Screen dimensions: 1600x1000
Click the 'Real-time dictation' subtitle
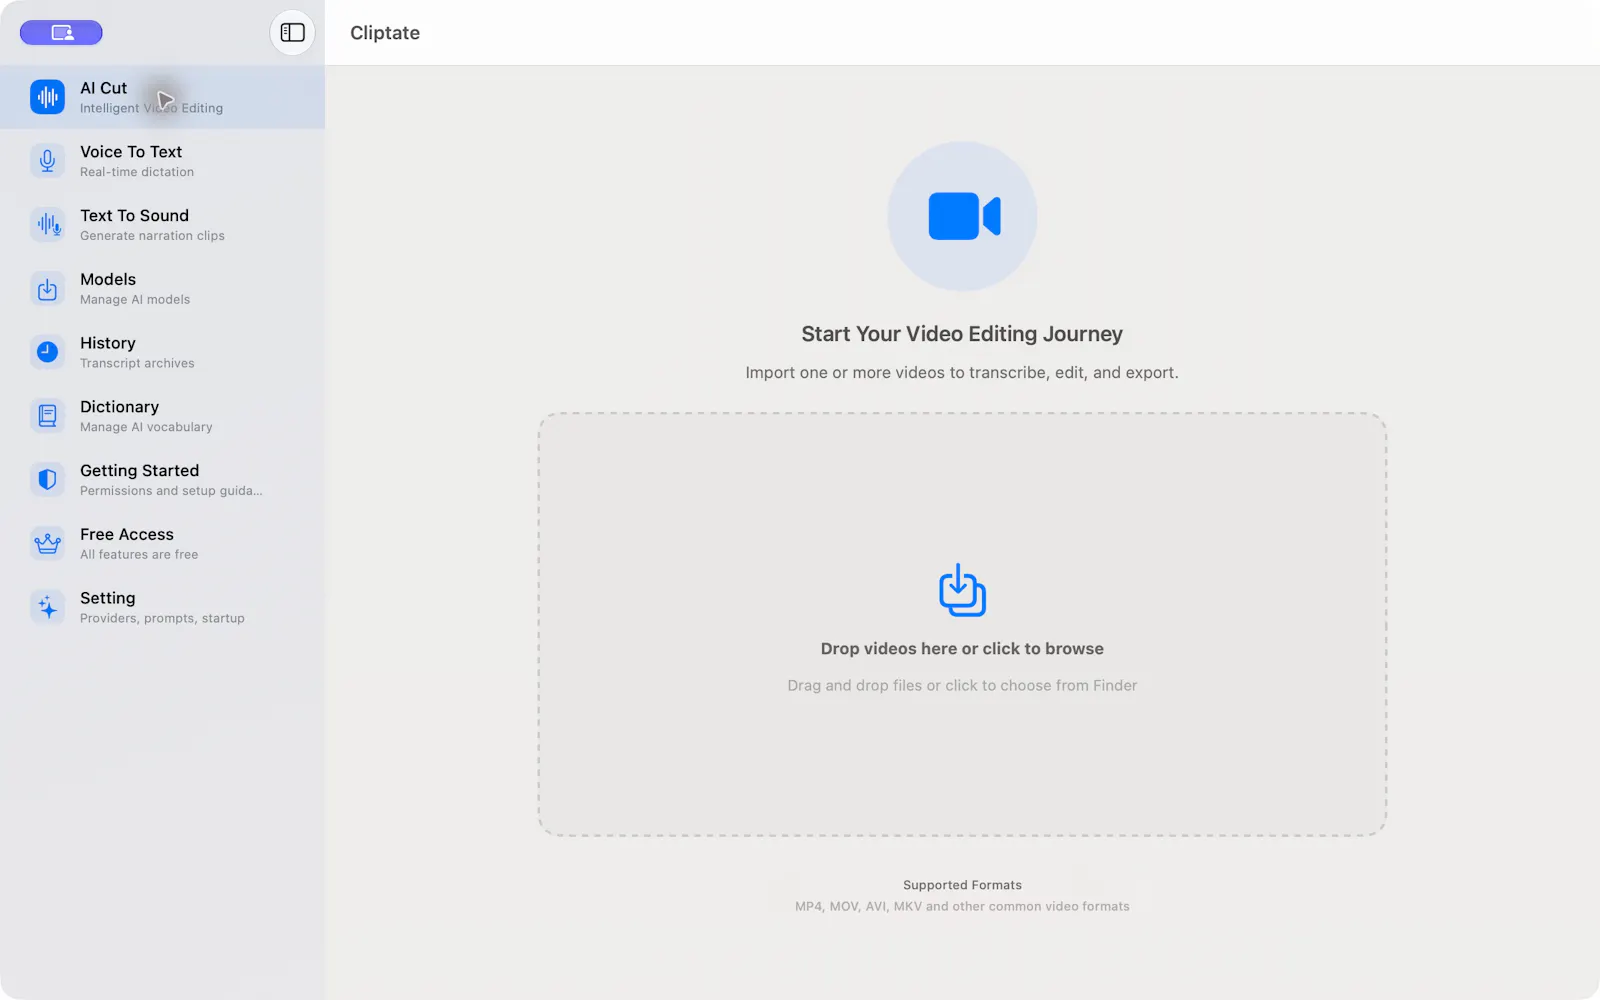click(x=137, y=172)
